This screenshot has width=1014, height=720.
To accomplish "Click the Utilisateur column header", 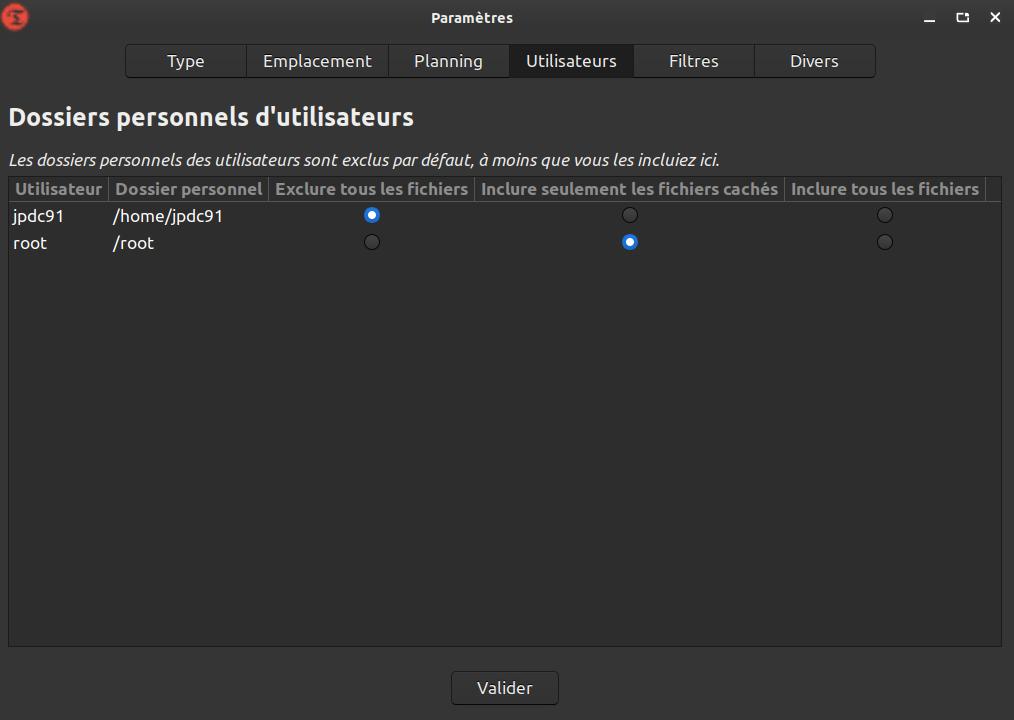I will (58, 189).
